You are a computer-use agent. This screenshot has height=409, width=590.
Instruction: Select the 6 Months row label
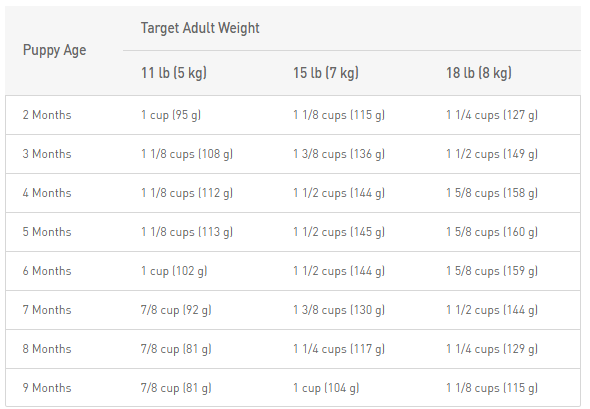tap(47, 271)
